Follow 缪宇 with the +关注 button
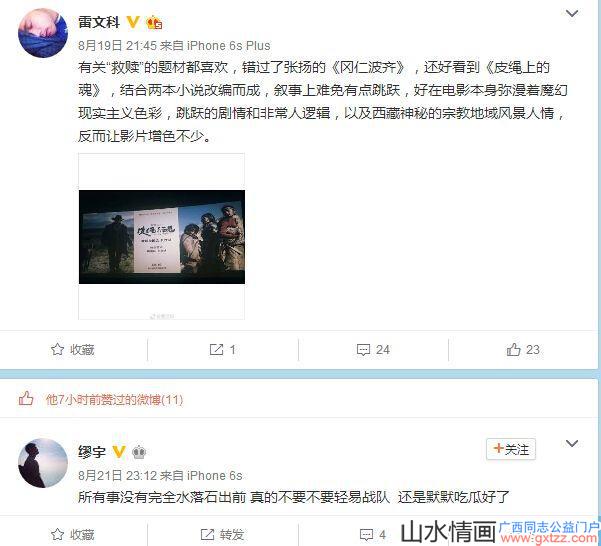The width and height of the screenshot is (601, 546). point(511,449)
